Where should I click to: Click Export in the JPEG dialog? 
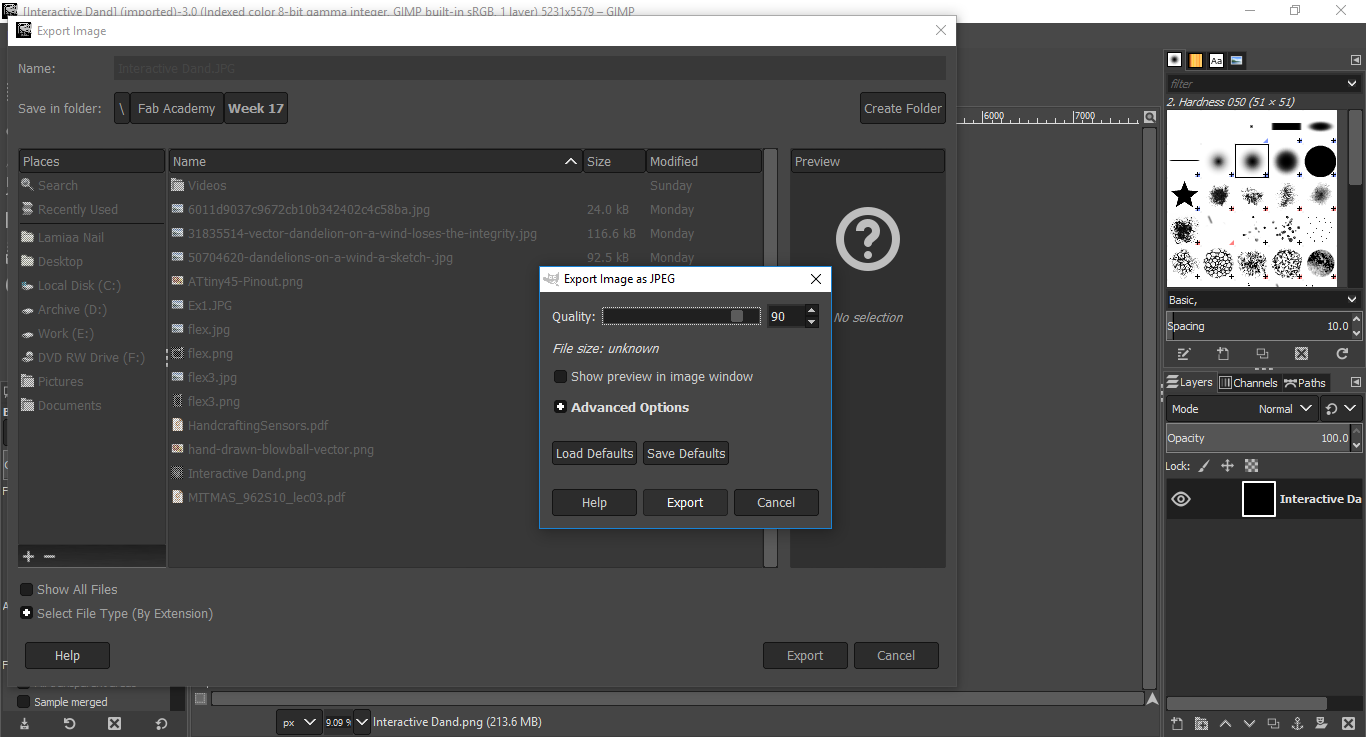coord(685,503)
